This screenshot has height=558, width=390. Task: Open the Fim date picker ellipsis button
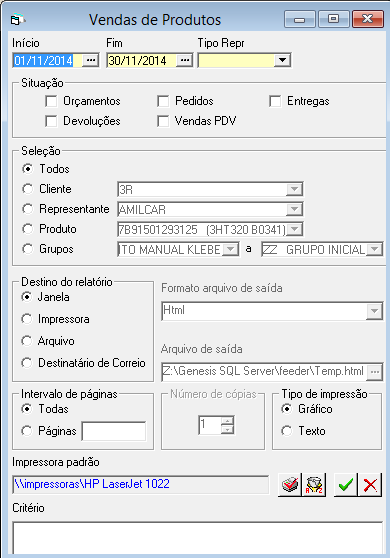185,60
